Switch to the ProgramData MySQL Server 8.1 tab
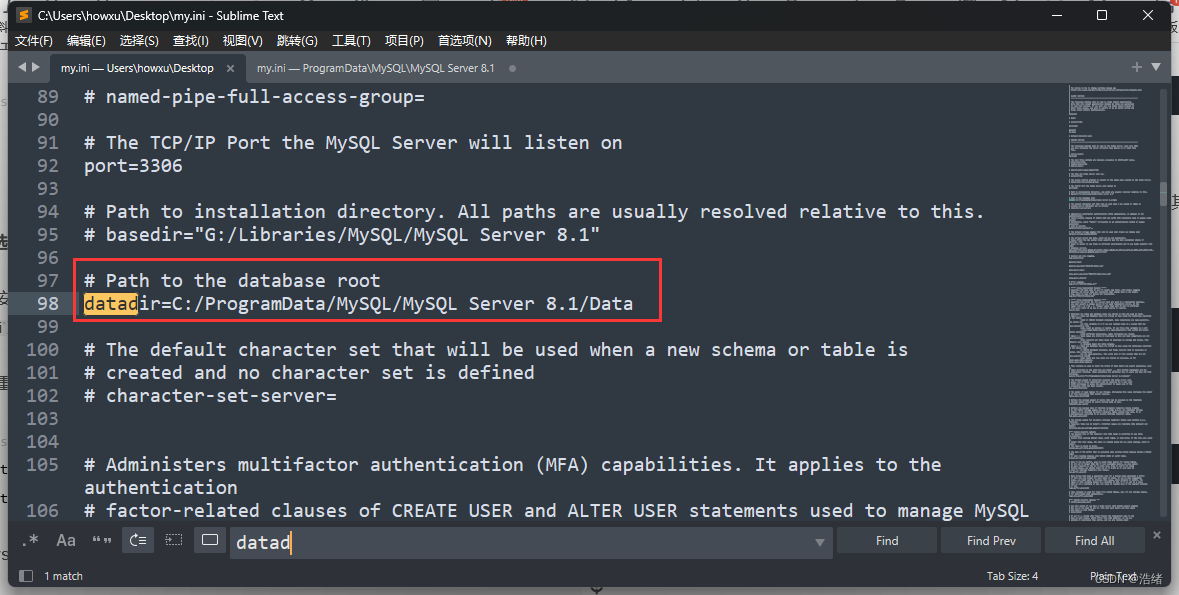The width and height of the screenshot is (1179, 595). (x=375, y=68)
